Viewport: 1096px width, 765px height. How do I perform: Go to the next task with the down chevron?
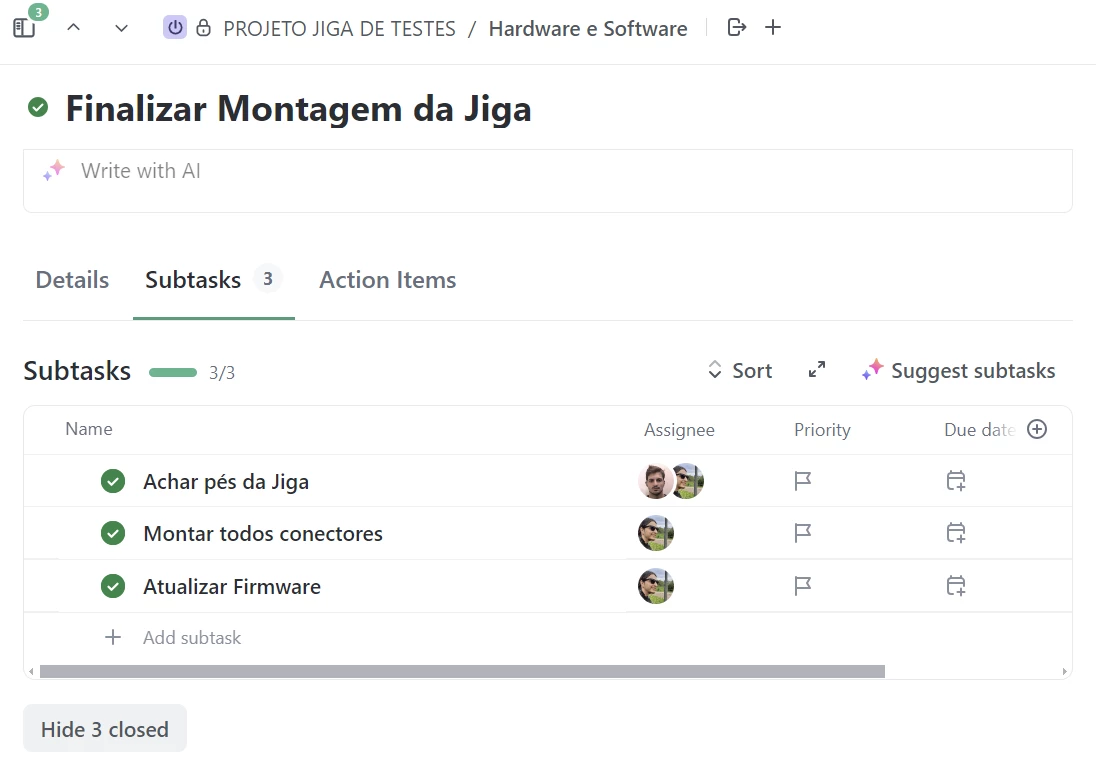[x=122, y=28]
